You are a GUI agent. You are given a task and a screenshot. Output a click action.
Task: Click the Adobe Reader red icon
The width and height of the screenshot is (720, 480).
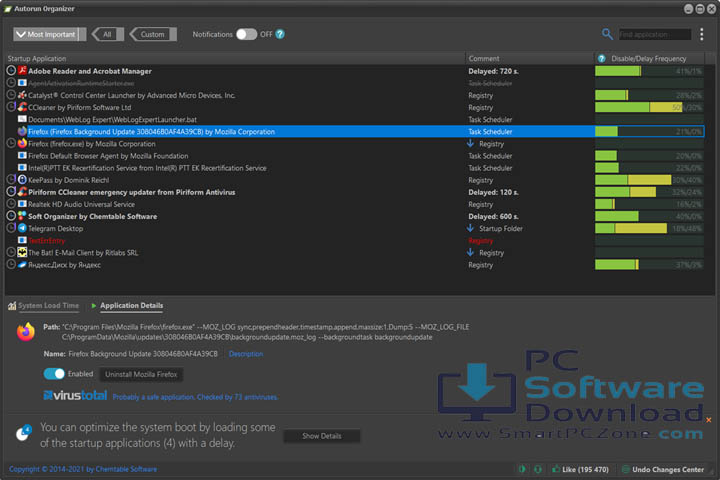point(22,70)
